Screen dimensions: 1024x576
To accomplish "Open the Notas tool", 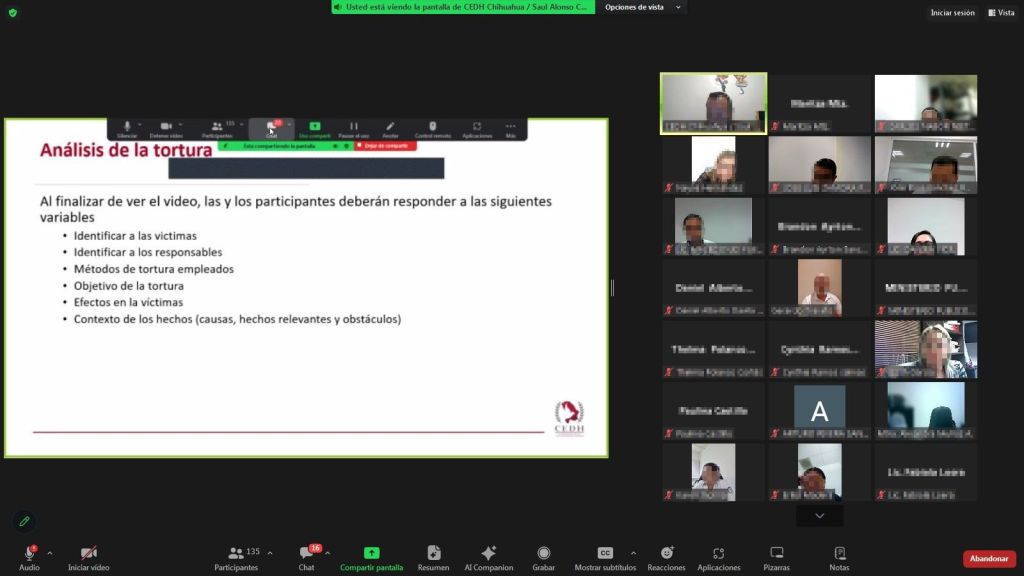I will [x=839, y=557].
